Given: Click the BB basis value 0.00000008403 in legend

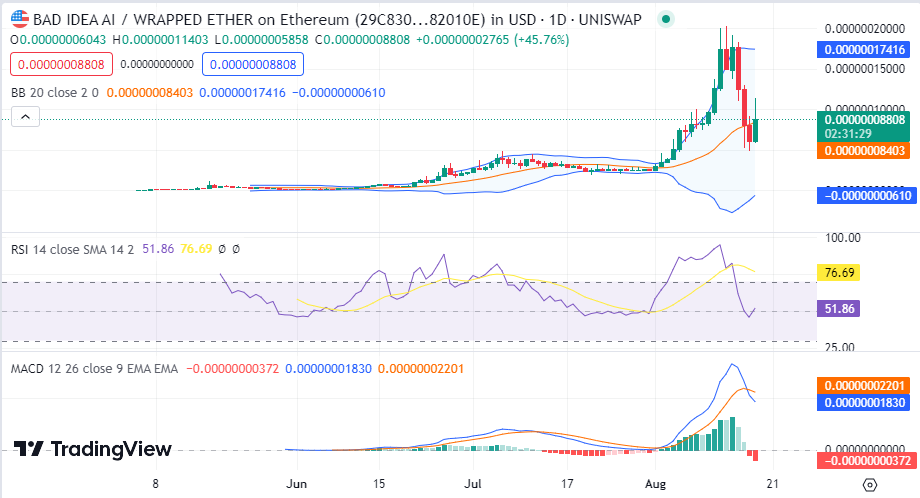Looking at the screenshot, I should pyautogui.click(x=150, y=93).
